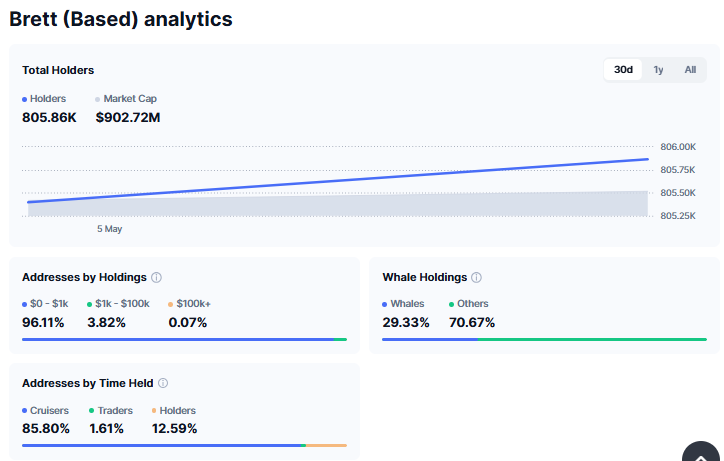Click the green Others segment of Whale bar
The width and height of the screenshot is (724, 461).
(x=592, y=340)
